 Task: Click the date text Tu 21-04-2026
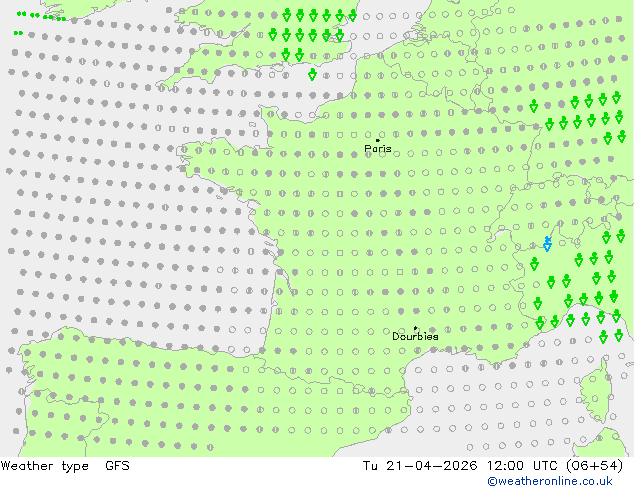click(x=420, y=466)
